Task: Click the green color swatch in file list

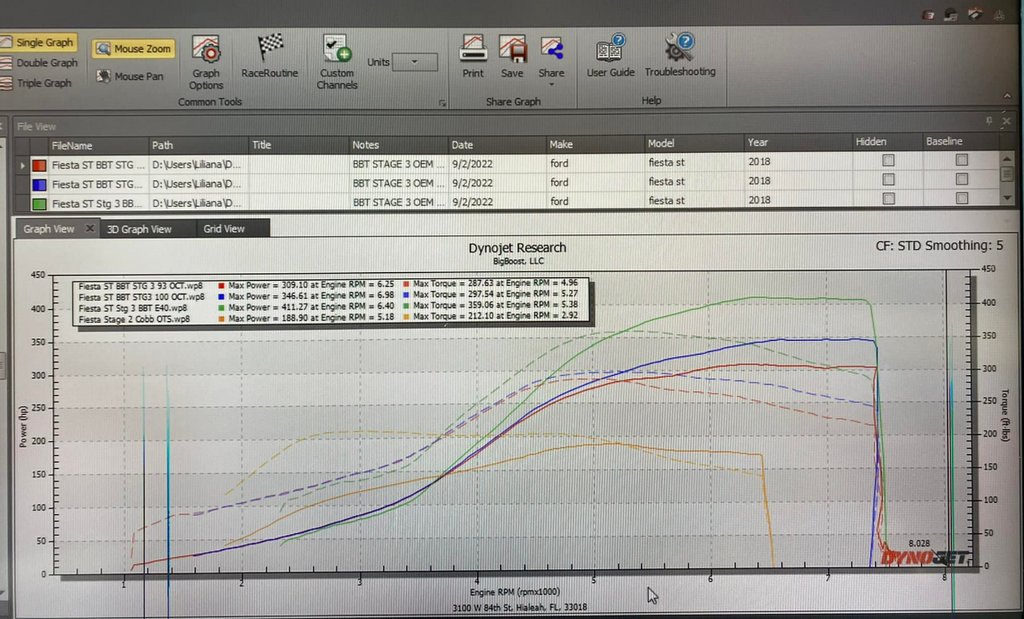Action: click(39, 204)
